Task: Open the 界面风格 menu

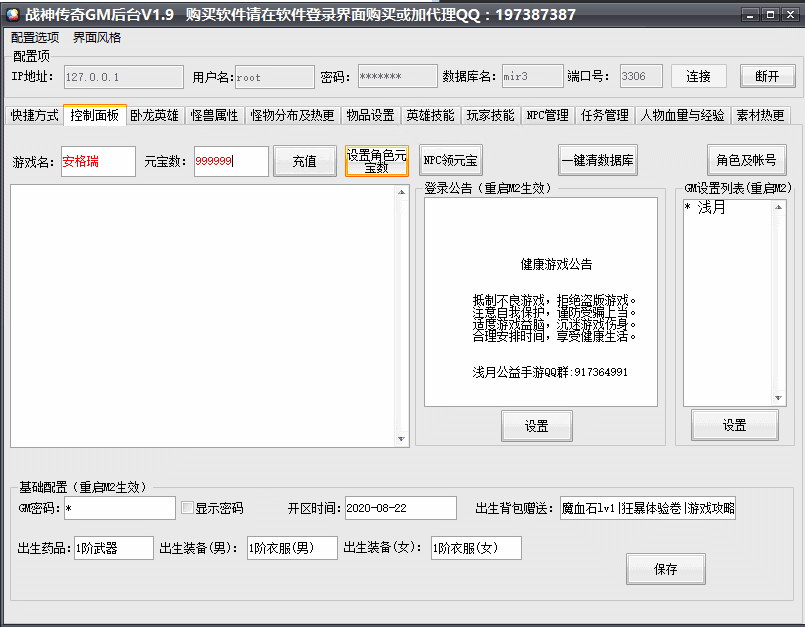Action: 98,37
